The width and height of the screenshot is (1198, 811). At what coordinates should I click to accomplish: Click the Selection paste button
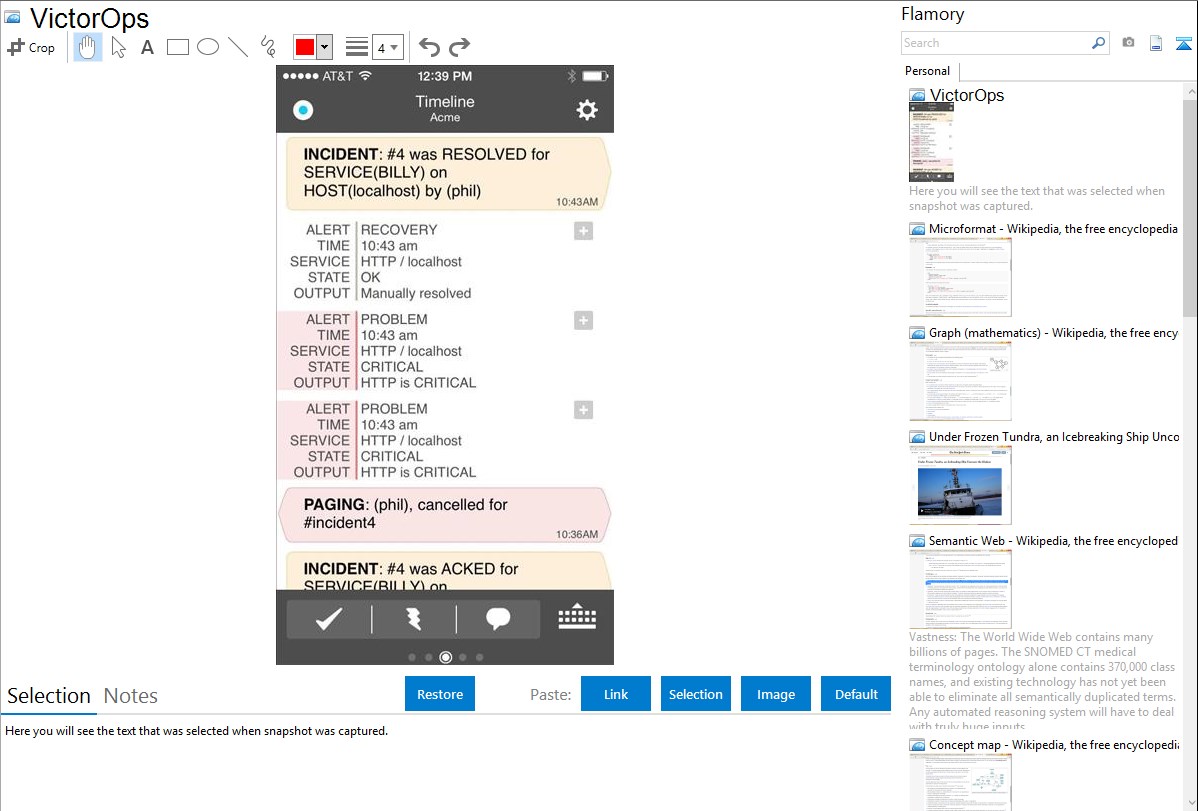coord(696,694)
